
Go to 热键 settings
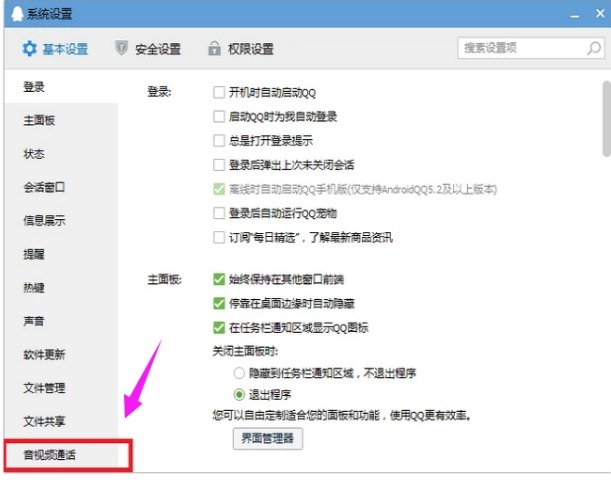pos(61,288)
